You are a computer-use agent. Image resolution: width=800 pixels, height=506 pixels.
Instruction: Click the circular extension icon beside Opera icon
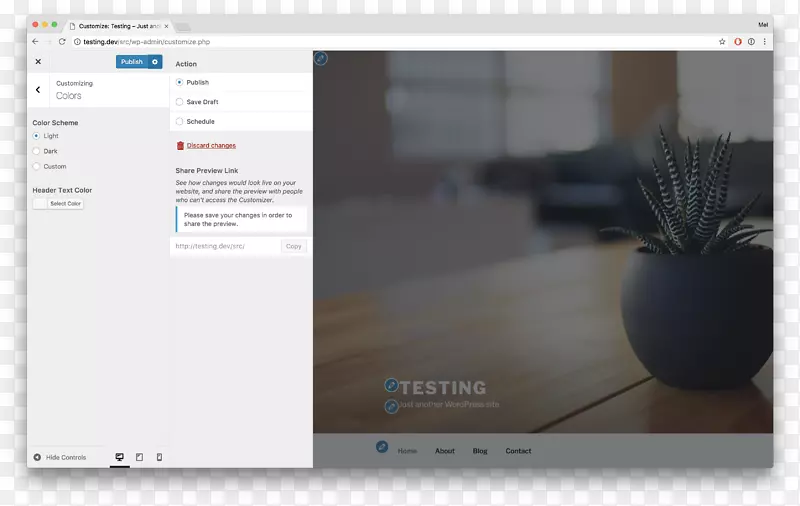752,42
